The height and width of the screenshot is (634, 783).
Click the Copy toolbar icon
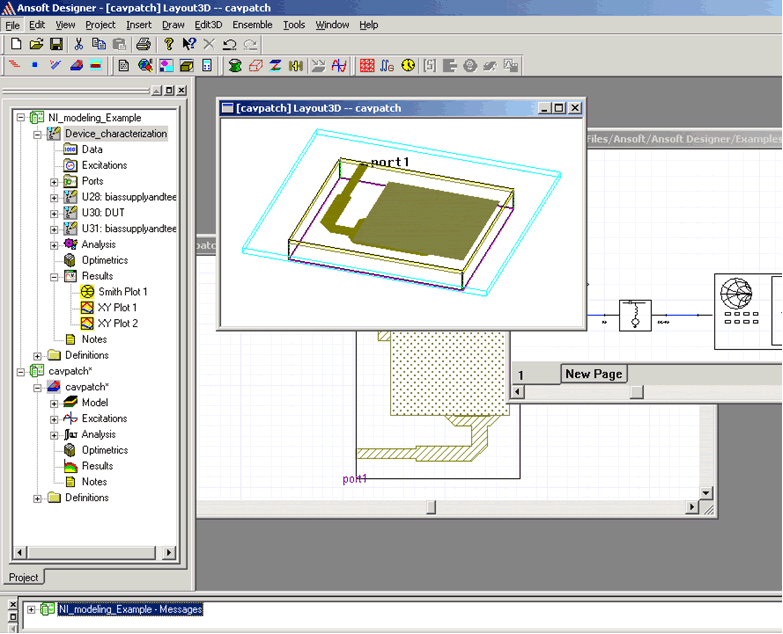point(98,44)
